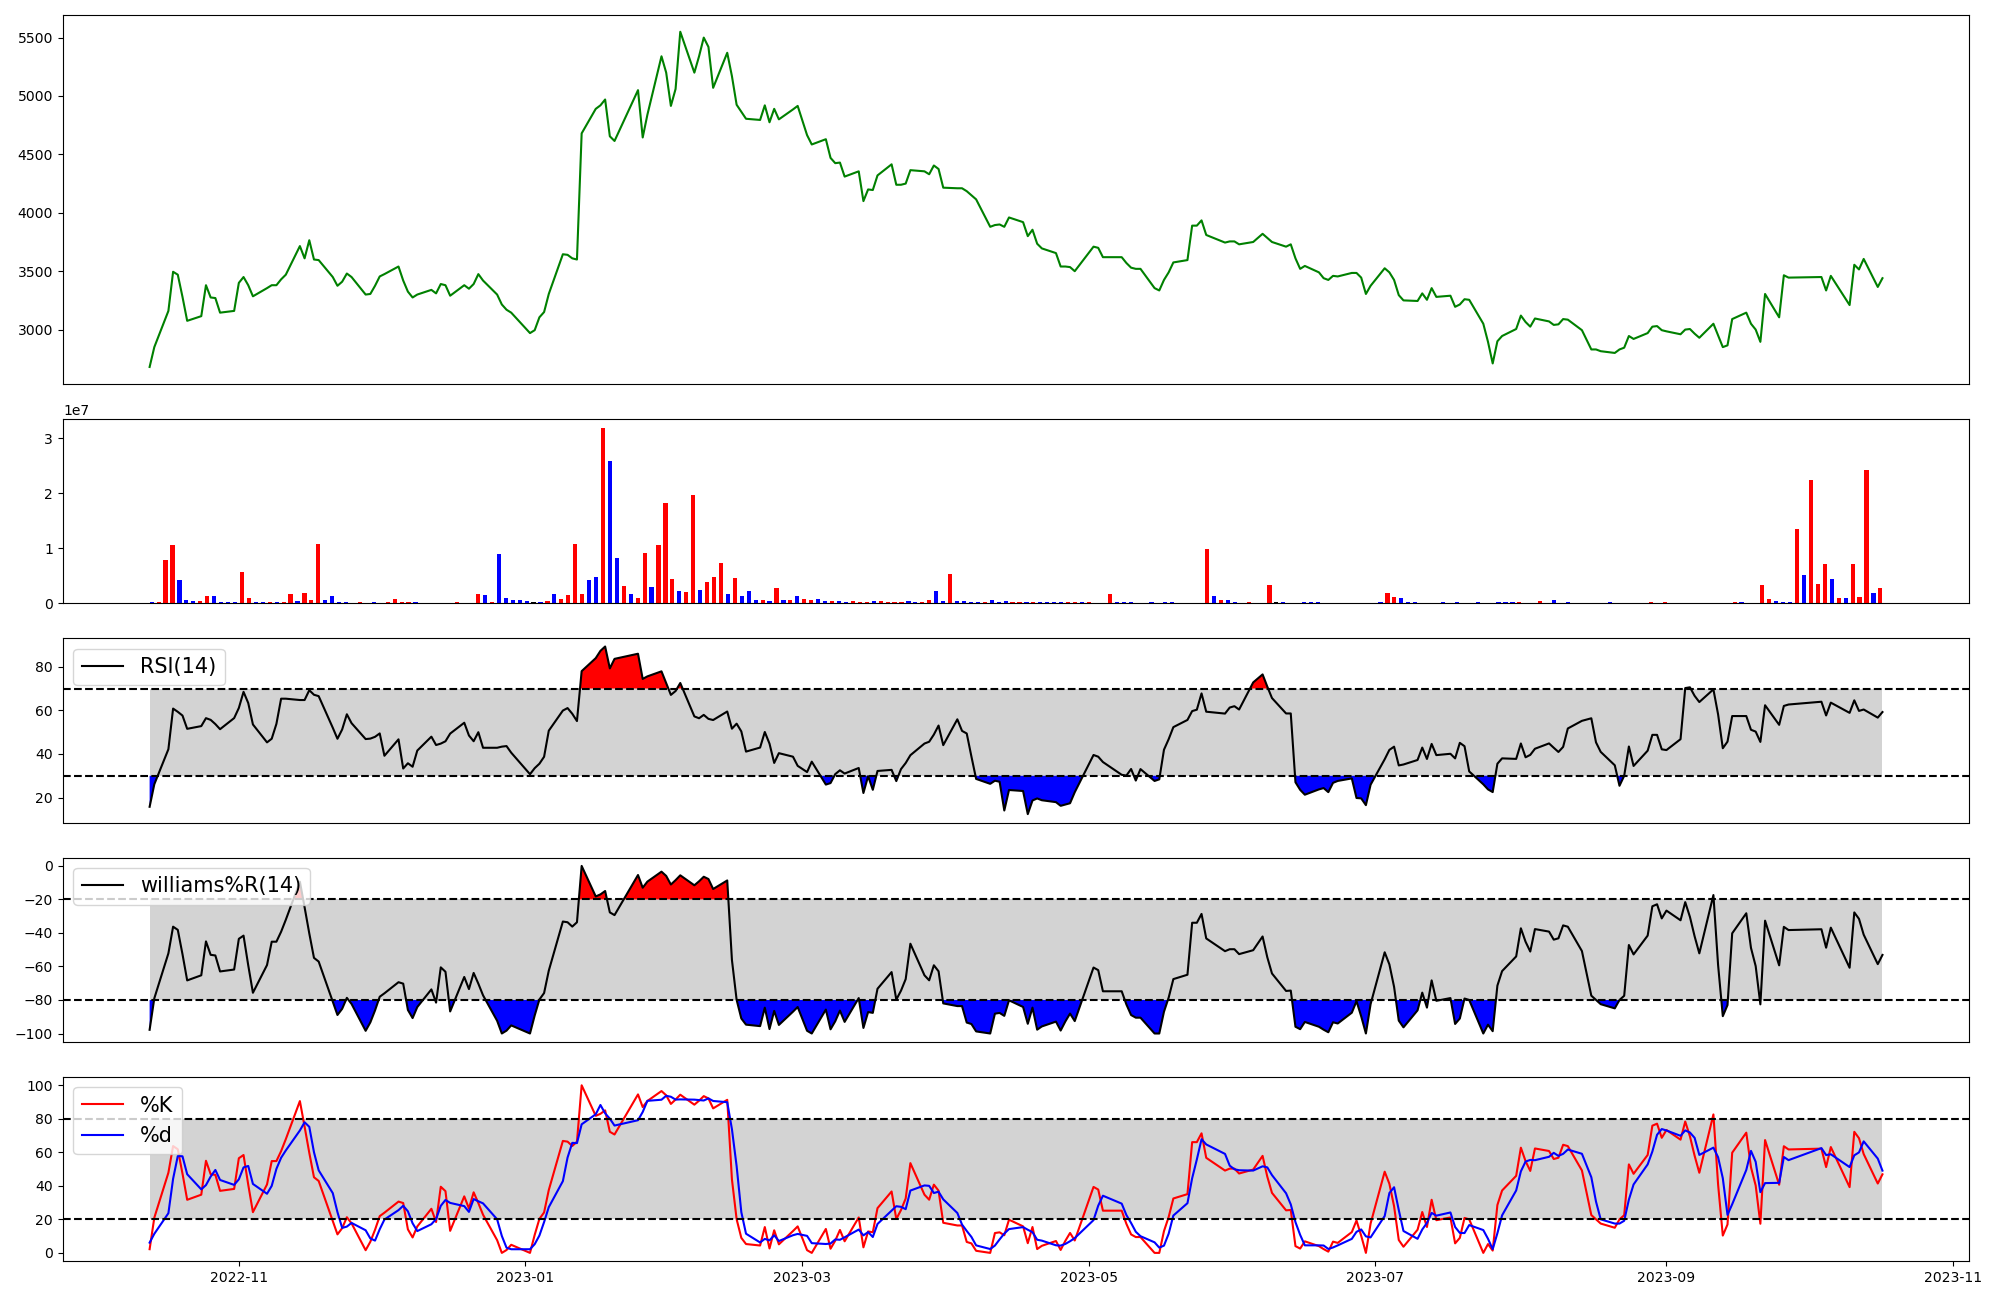Screen dimensions: 2000x1300
Task: Click the tallest blue volume bar
Action: [610, 531]
